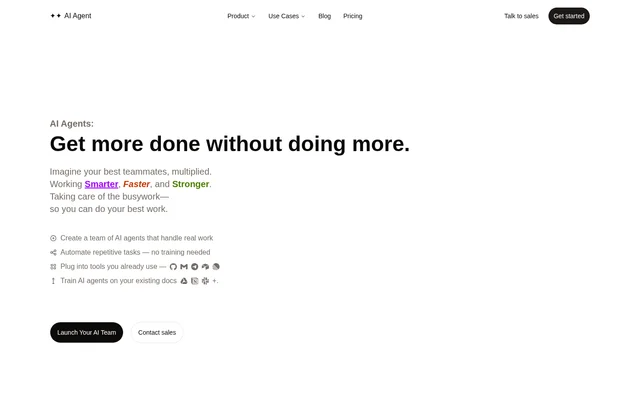Viewport: 640px width, 400px height.
Task: Click the last icon in the tools row
Action: (x=216, y=267)
